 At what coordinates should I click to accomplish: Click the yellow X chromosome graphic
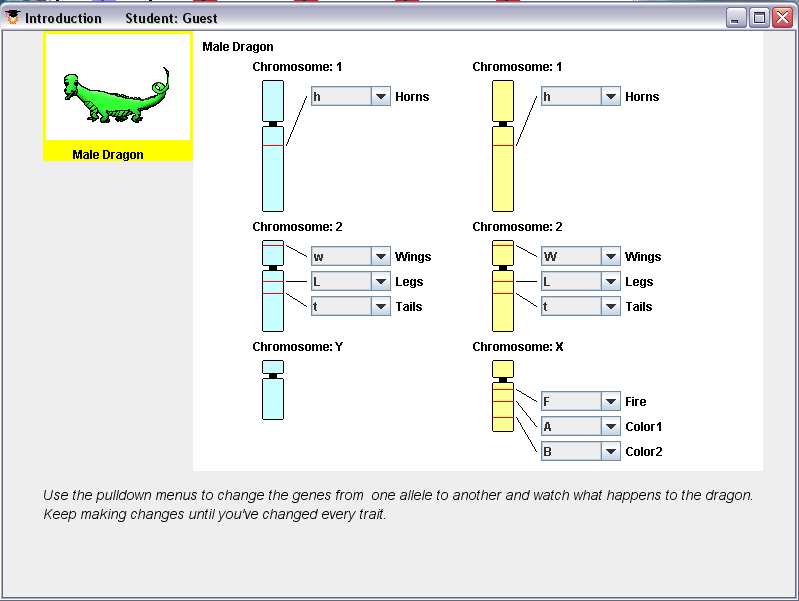click(x=503, y=396)
